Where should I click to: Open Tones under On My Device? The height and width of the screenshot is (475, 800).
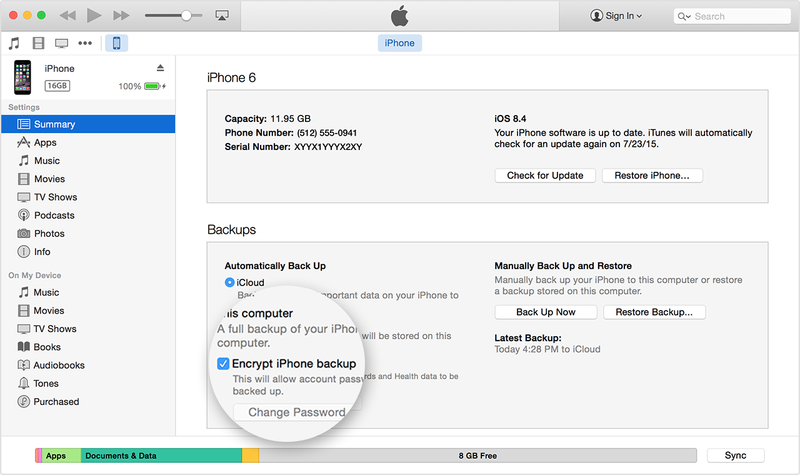pos(88,384)
